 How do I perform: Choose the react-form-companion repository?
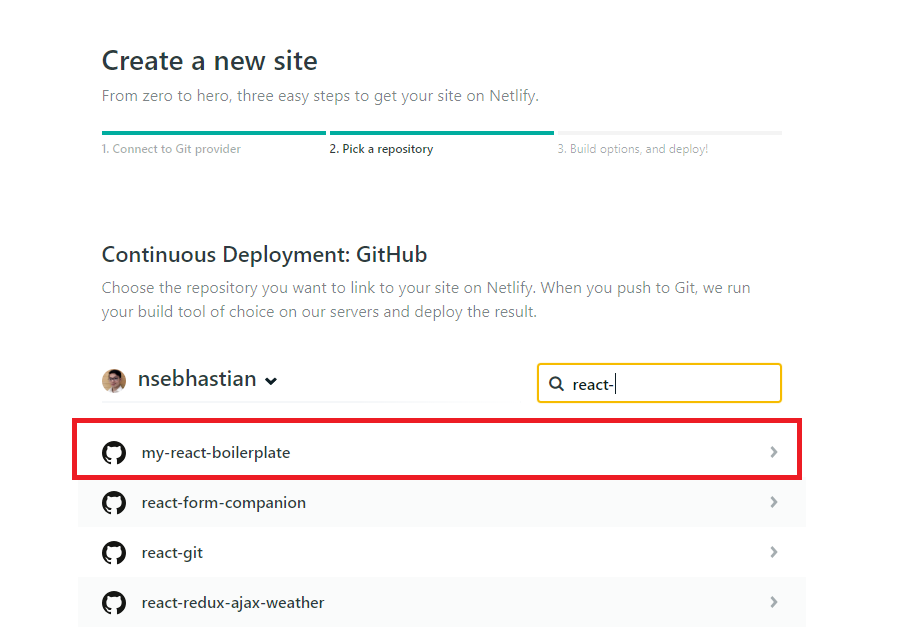pyautogui.click(x=224, y=503)
